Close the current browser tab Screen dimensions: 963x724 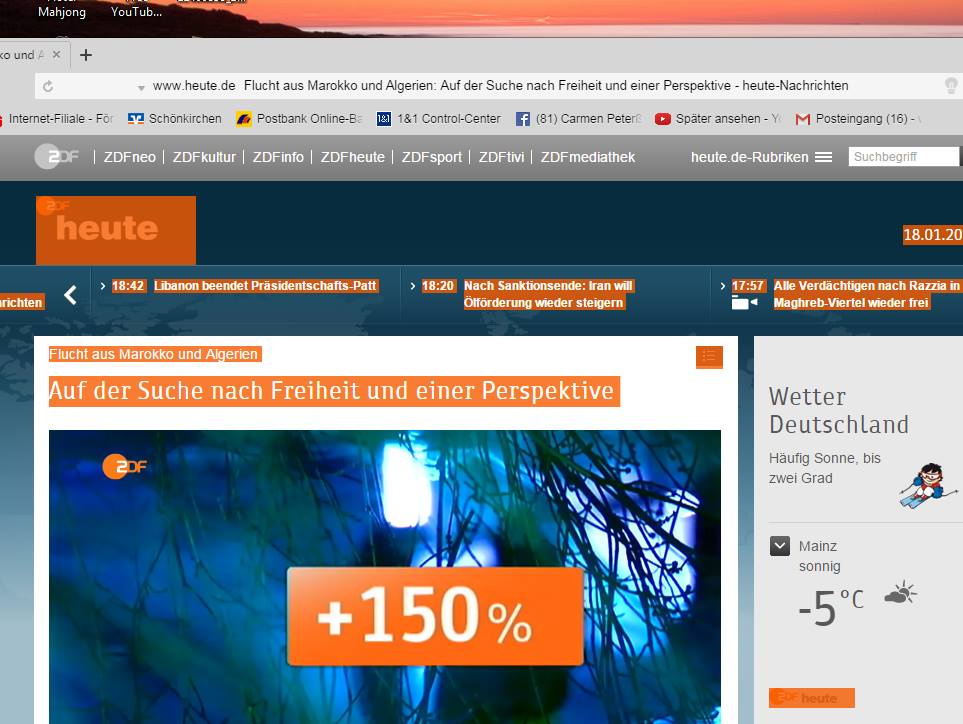[x=56, y=55]
